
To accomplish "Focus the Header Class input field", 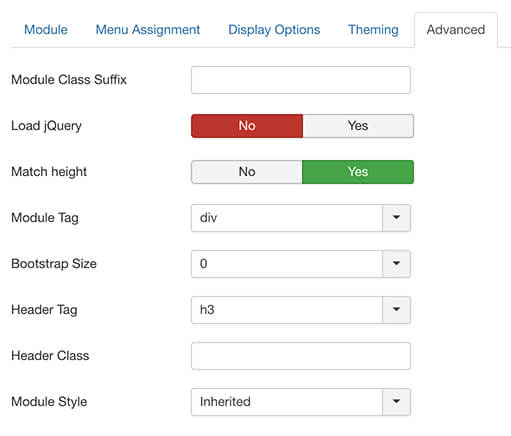I will point(301,356).
